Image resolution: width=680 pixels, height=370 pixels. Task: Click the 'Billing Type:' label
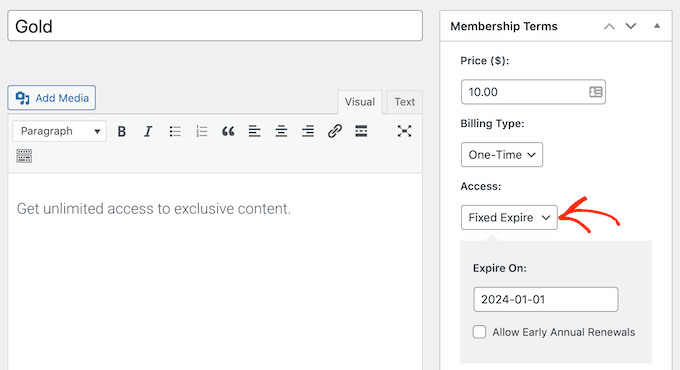pos(492,124)
